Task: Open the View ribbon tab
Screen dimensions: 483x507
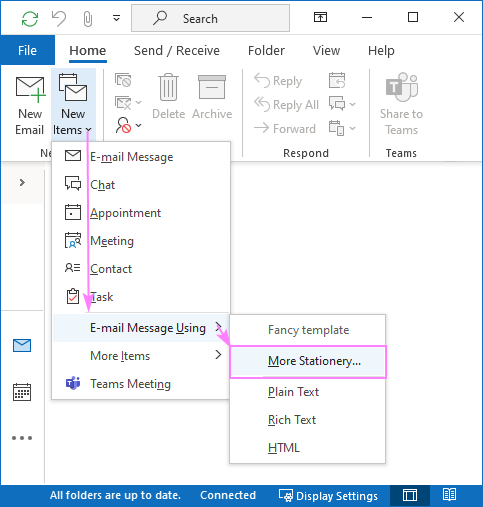Action: point(326,51)
